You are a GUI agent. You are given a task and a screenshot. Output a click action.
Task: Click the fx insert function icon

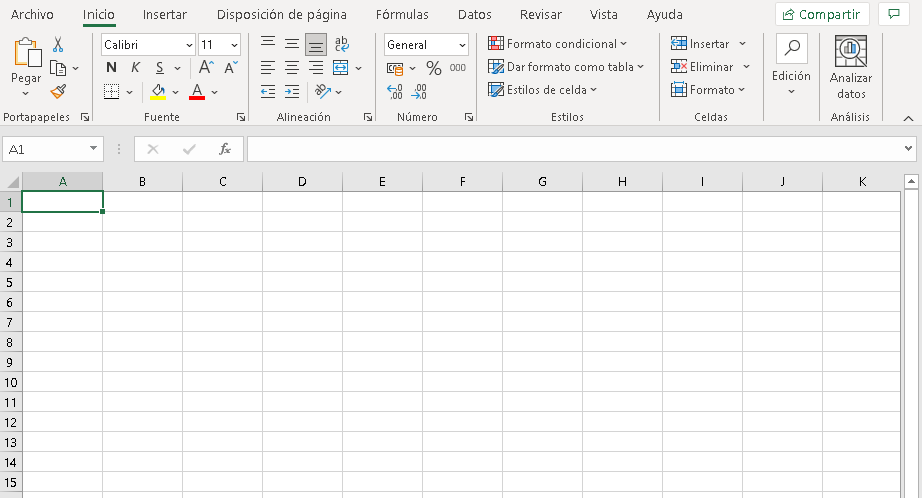click(225, 149)
